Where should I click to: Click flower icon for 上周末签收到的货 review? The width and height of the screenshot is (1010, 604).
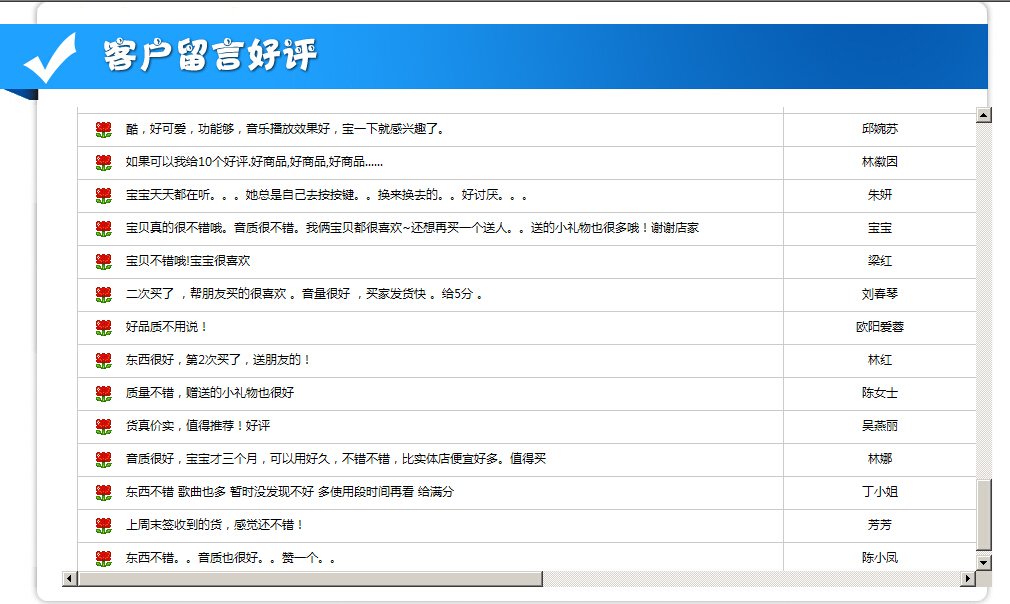pos(103,525)
